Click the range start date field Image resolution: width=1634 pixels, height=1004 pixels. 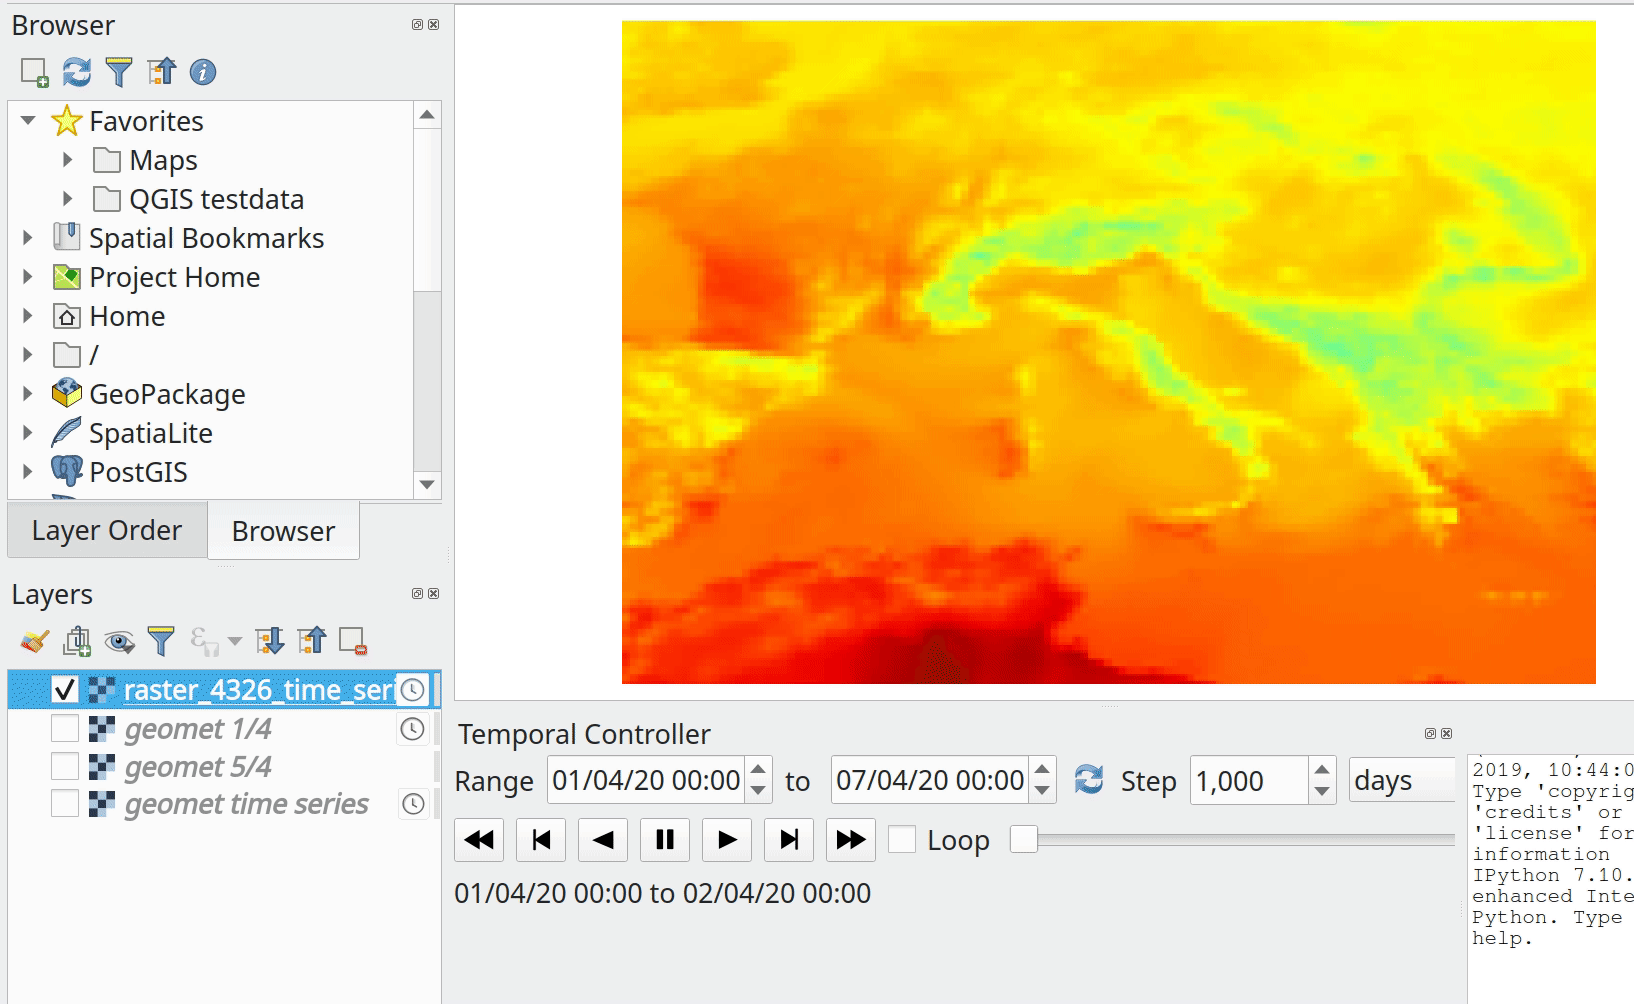click(x=646, y=780)
